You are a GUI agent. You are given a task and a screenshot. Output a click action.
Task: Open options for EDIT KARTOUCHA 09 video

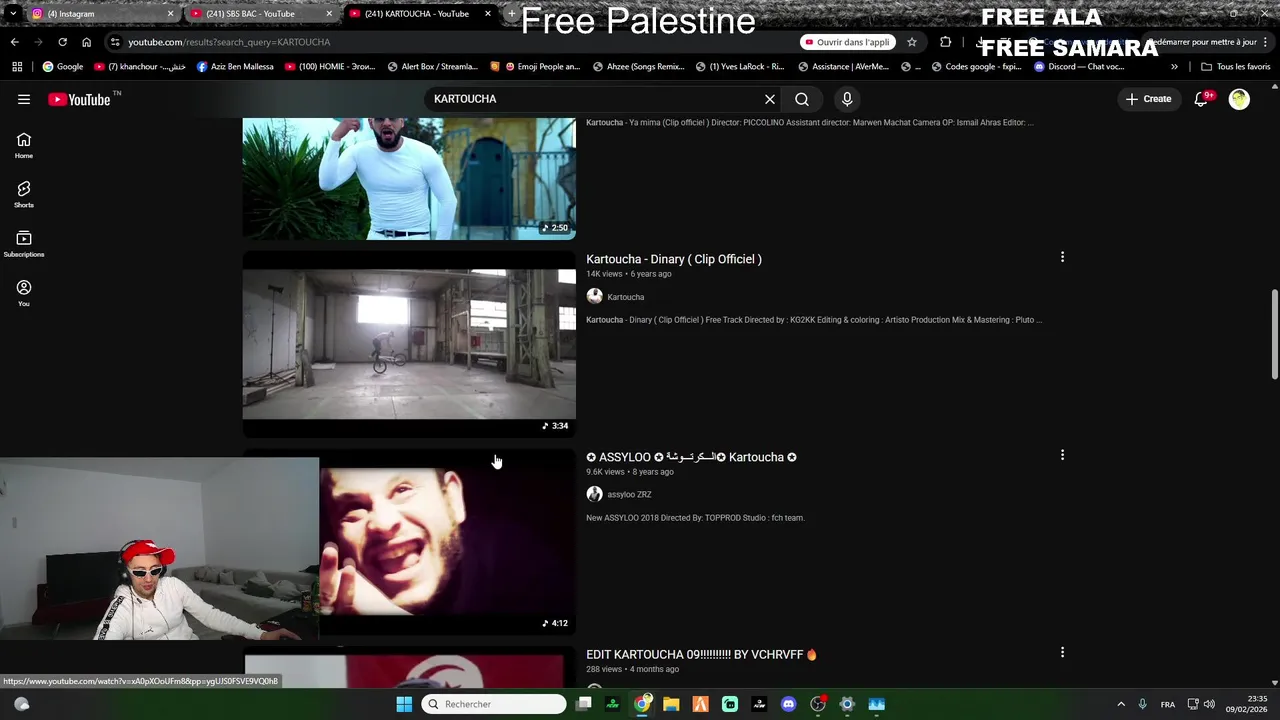coord(1062,652)
